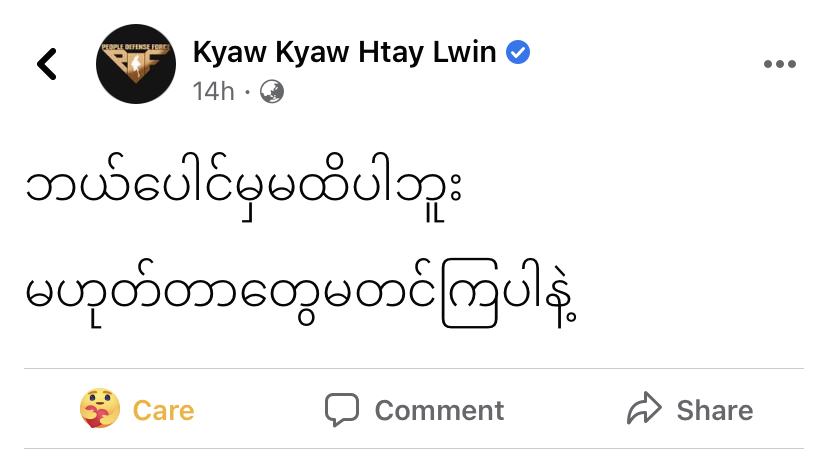Click the word "Kyaw" starting the author name
The image size is (828, 471).
point(230,52)
